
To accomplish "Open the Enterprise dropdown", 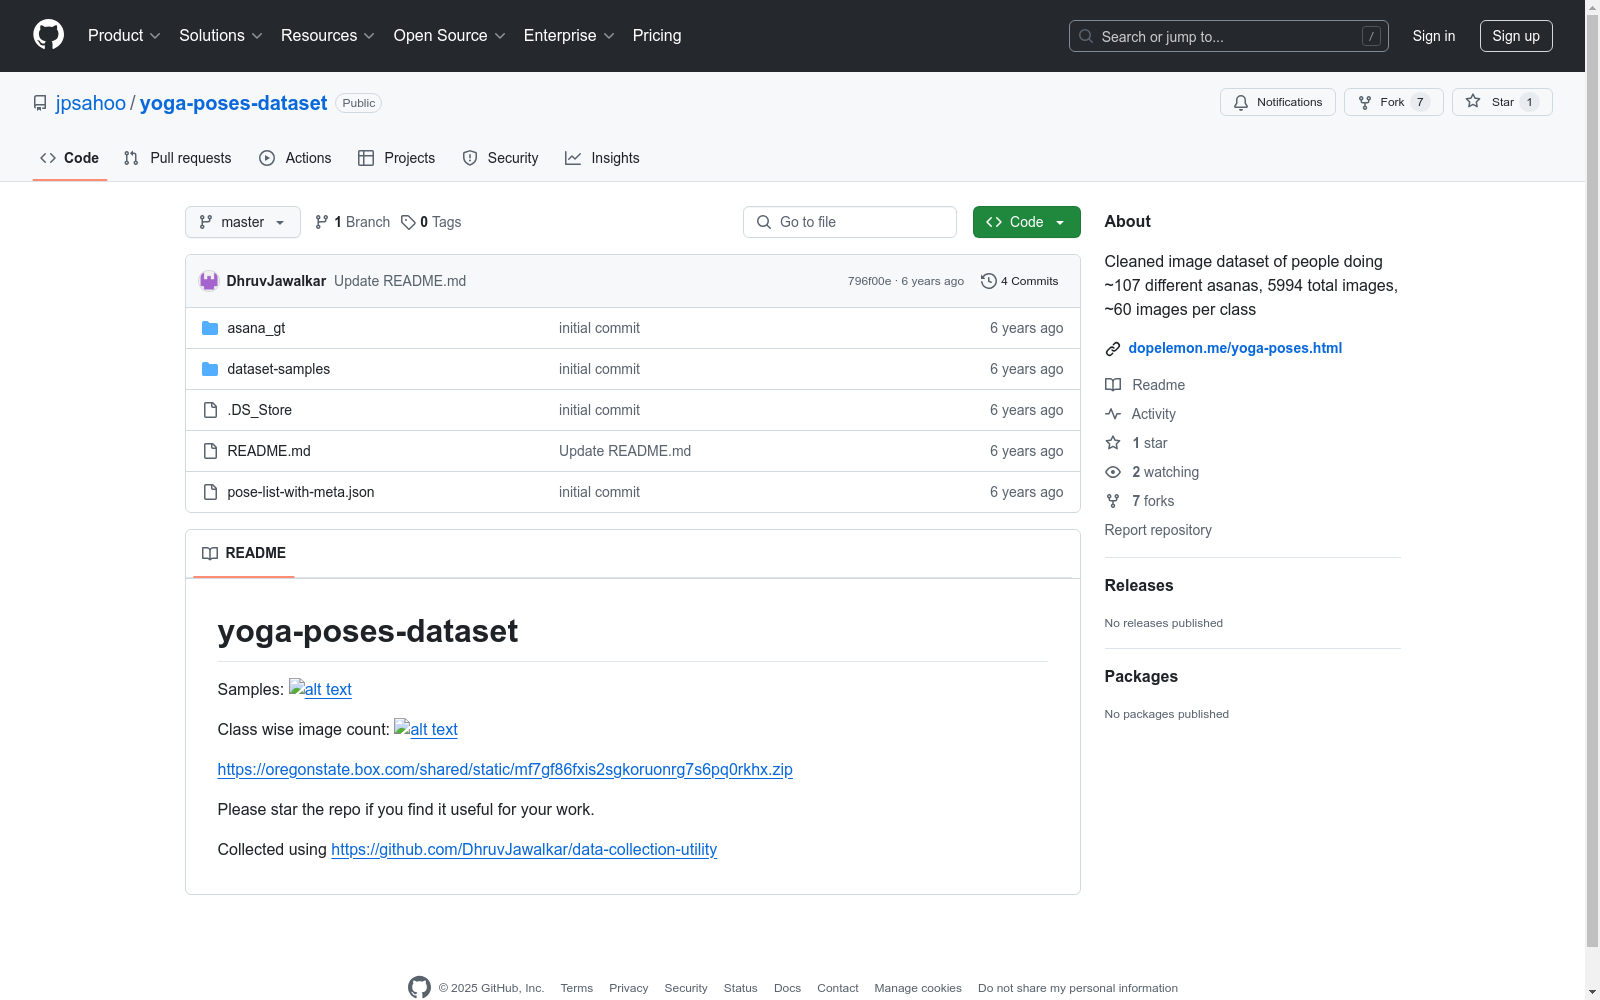I will pos(569,36).
